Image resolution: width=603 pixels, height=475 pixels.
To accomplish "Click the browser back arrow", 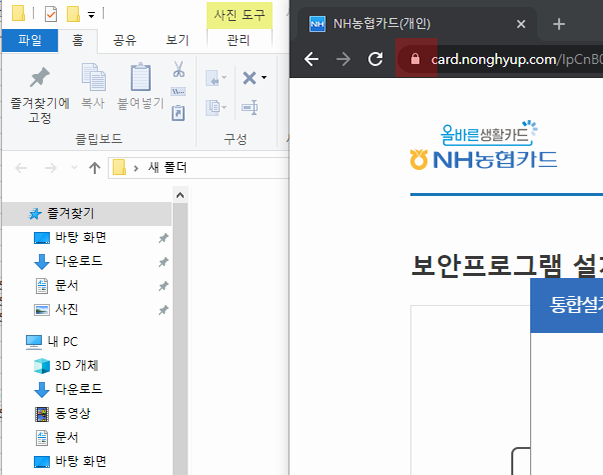I will click(311, 59).
